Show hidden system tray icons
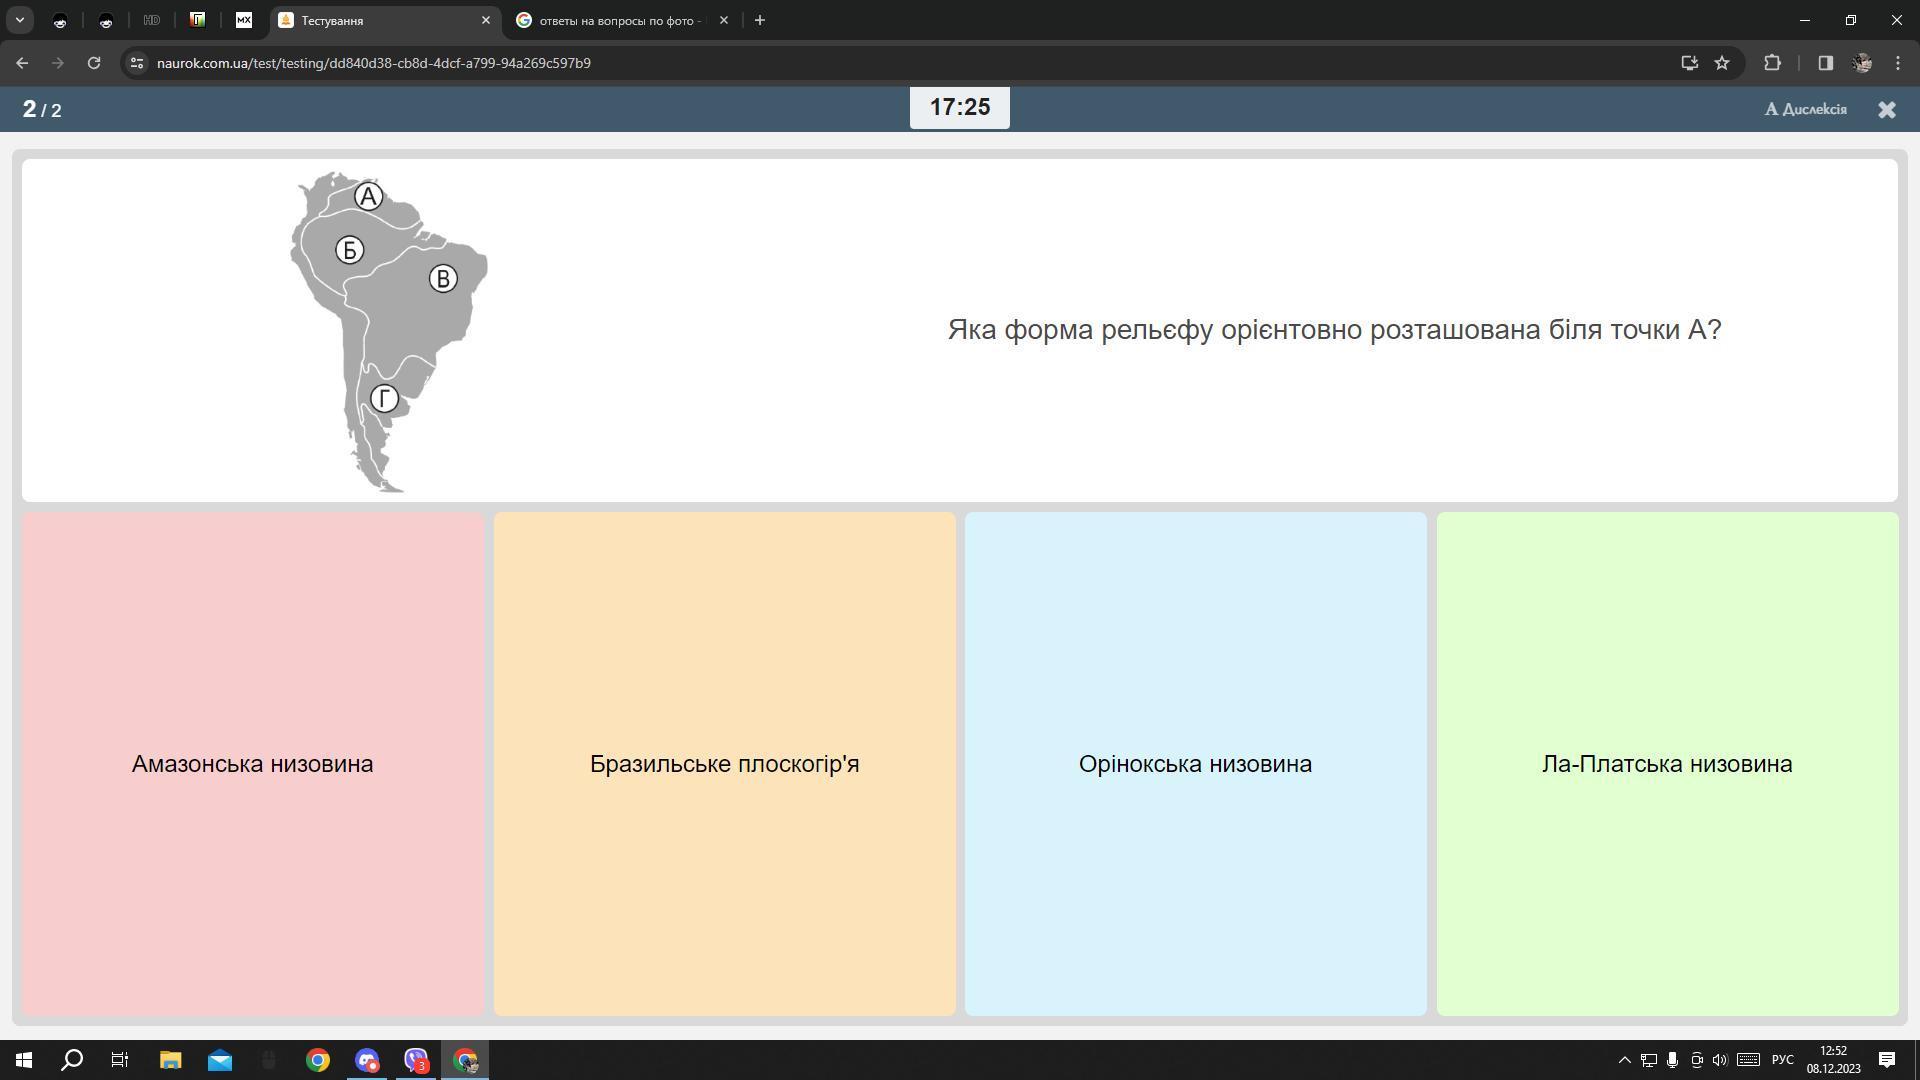 [1624, 1060]
